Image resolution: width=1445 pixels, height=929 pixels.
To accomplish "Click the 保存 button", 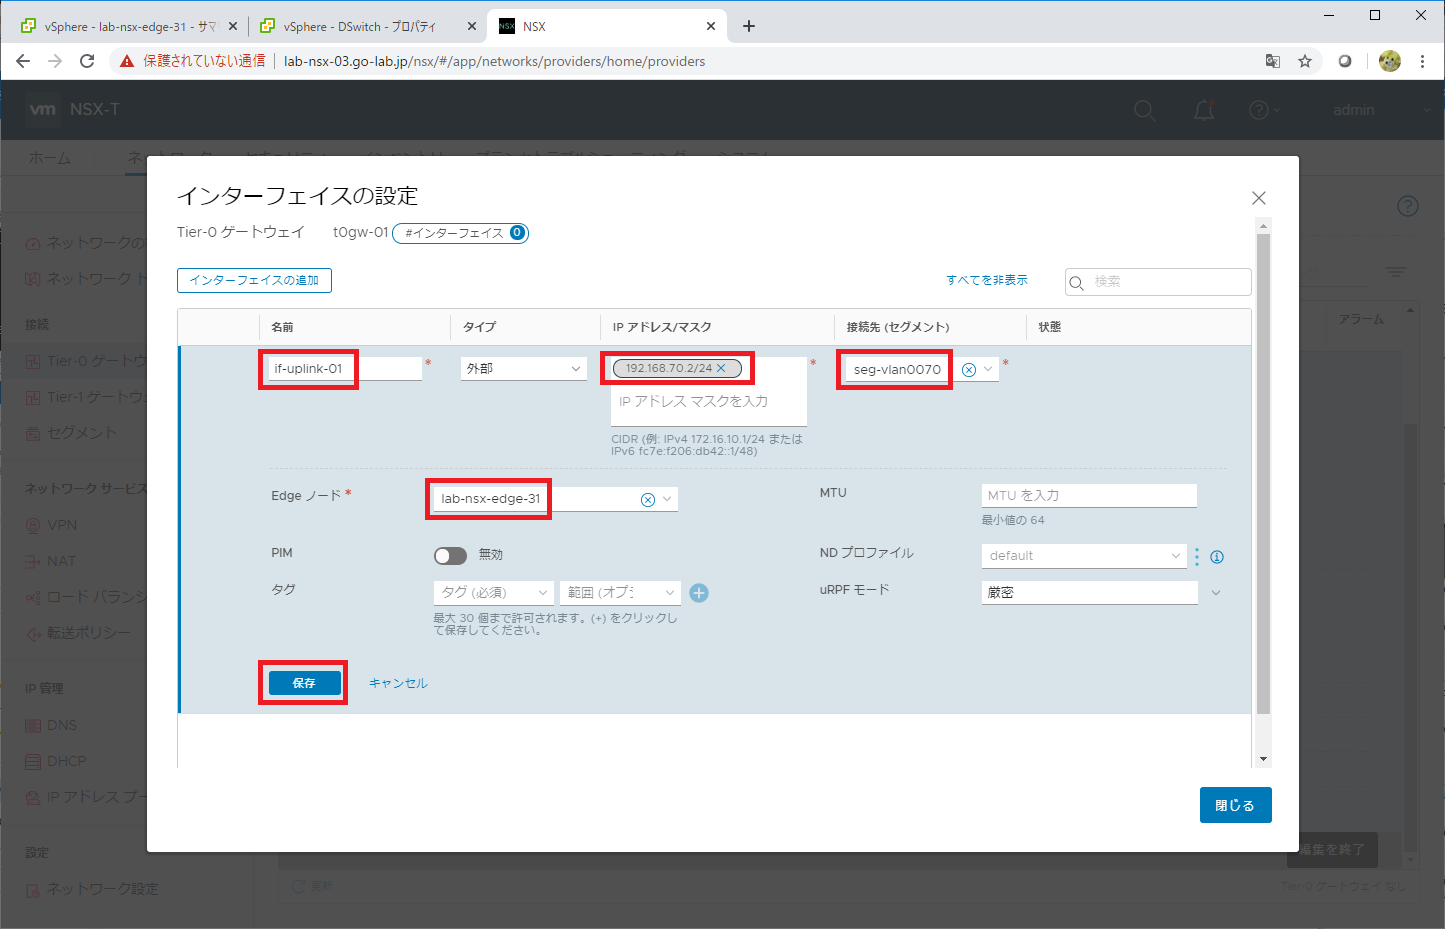I will click(304, 683).
